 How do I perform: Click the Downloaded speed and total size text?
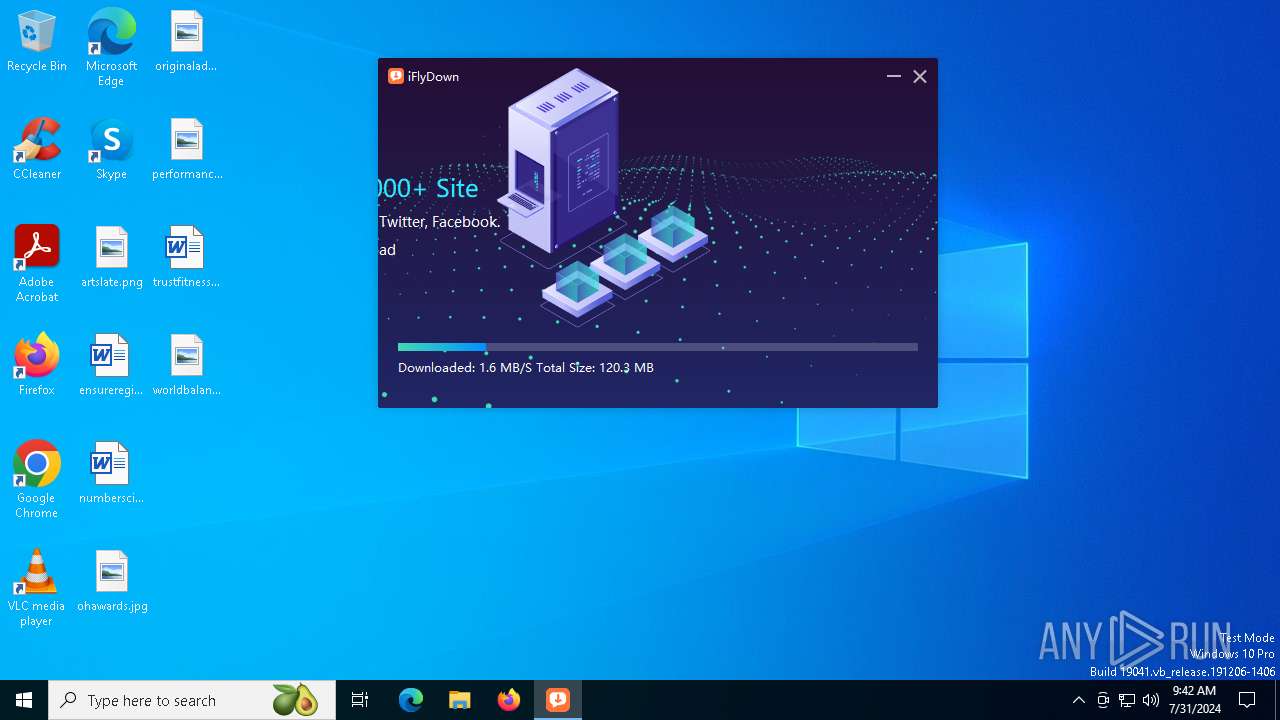pyautogui.click(x=526, y=368)
